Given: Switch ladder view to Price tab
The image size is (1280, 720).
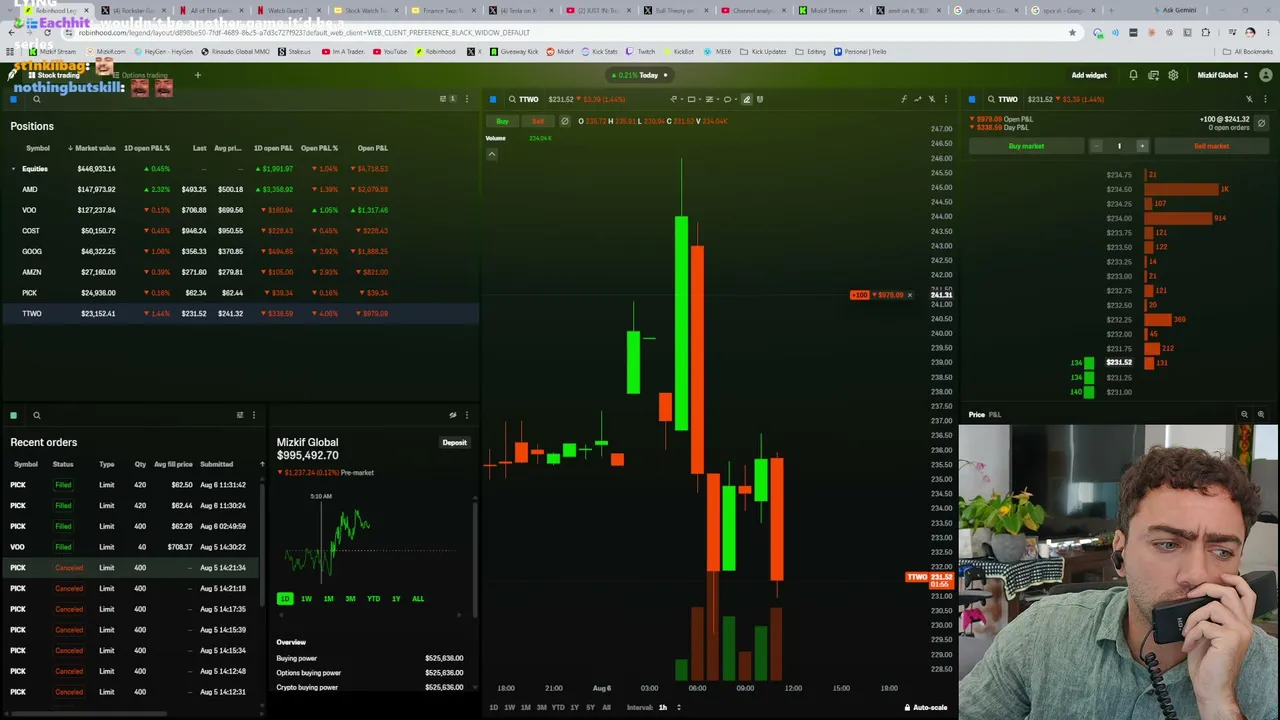Looking at the screenshot, I should coord(976,414).
